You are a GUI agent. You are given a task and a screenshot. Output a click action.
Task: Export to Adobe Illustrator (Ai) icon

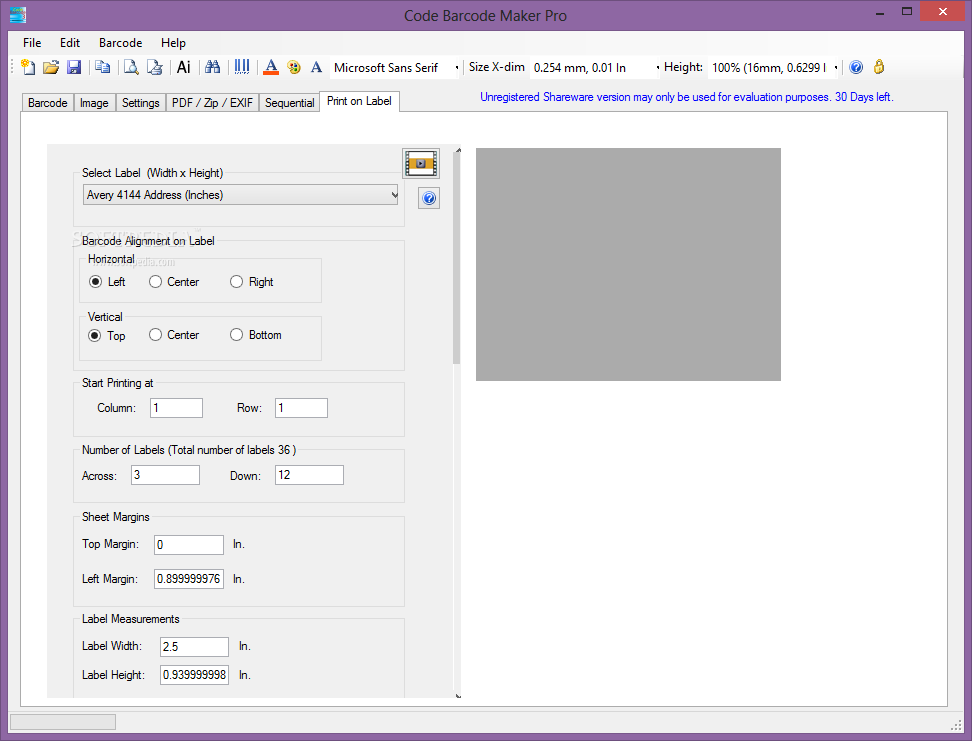pos(183,67)
